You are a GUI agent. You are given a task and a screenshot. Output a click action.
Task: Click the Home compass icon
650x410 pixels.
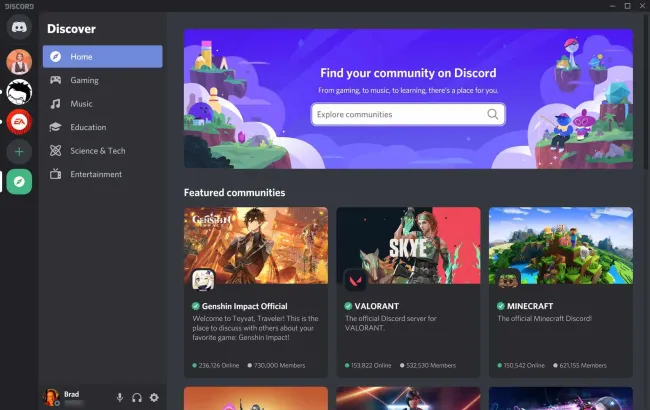[x=56, y=56]
